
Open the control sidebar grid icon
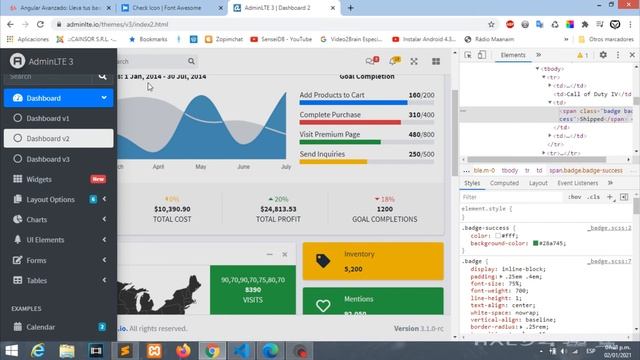coord(436,61)
